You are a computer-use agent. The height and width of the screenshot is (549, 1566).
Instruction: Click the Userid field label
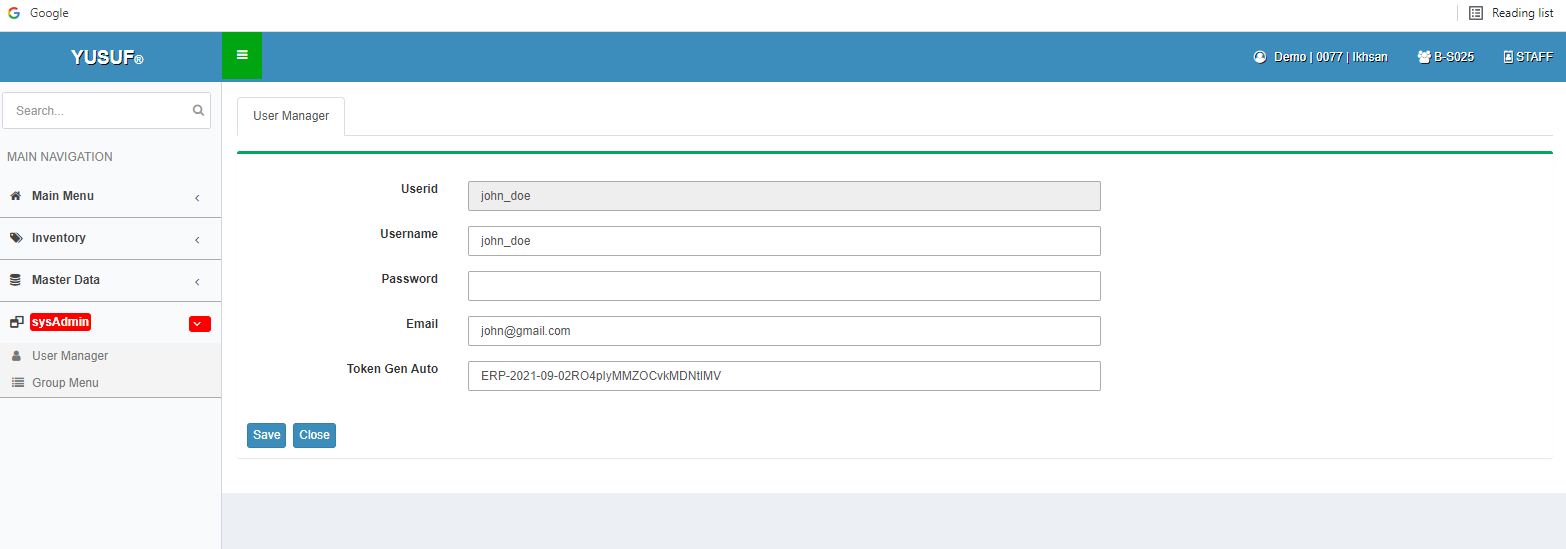coord(419,189)
